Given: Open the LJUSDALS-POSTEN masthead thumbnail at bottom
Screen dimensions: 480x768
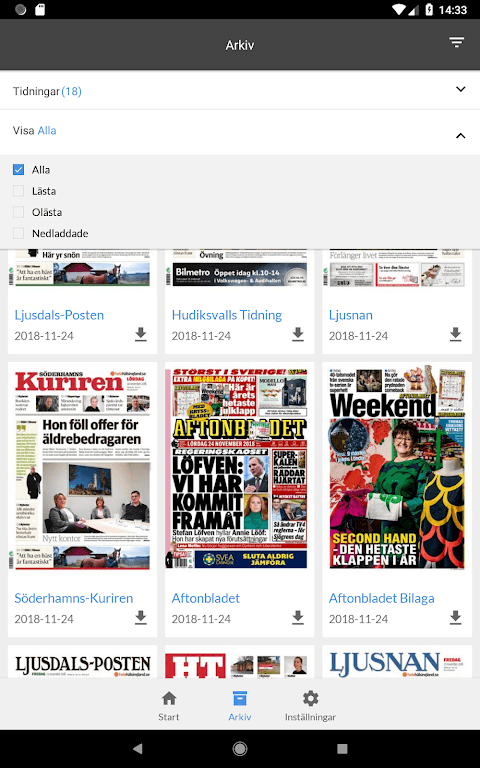Looking at the screenshot, I should 82,664.
